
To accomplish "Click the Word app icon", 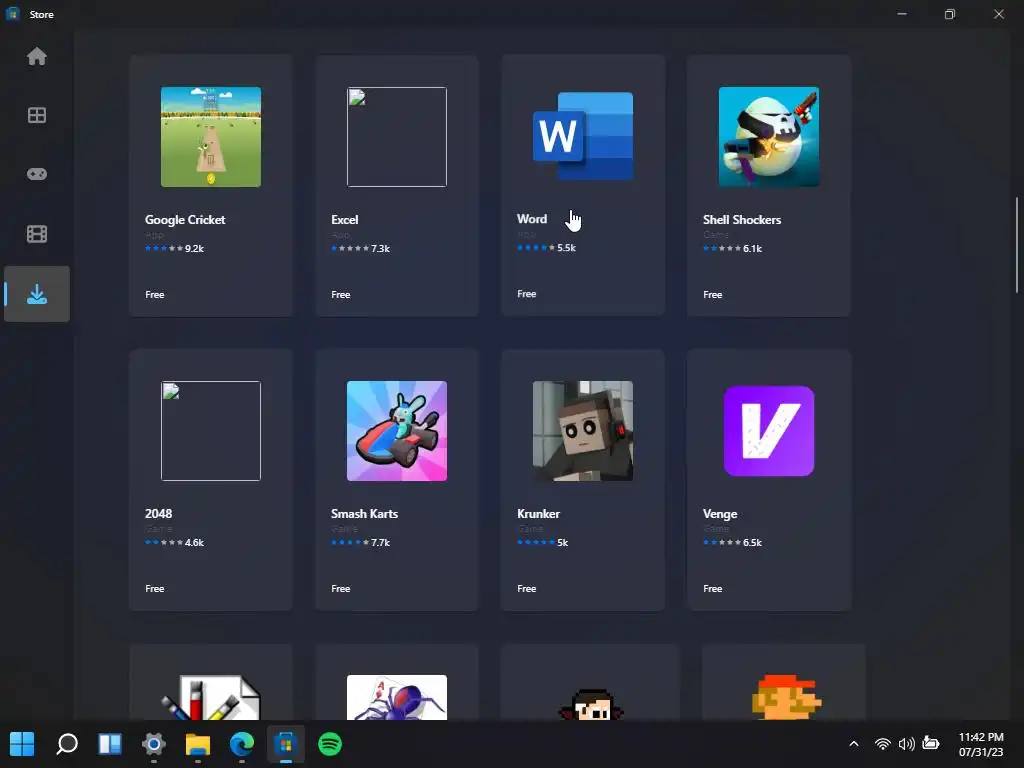I will pyautogui.click(x=583, y=136).
